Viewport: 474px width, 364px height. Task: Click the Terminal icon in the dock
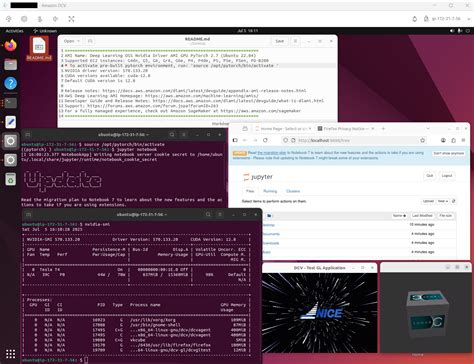click(x=11, y=103)
